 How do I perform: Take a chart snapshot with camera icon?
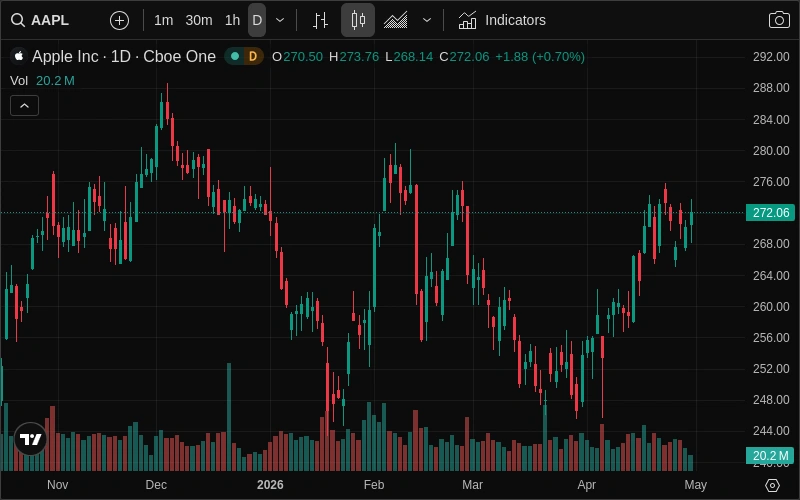[x=779, y=20]
